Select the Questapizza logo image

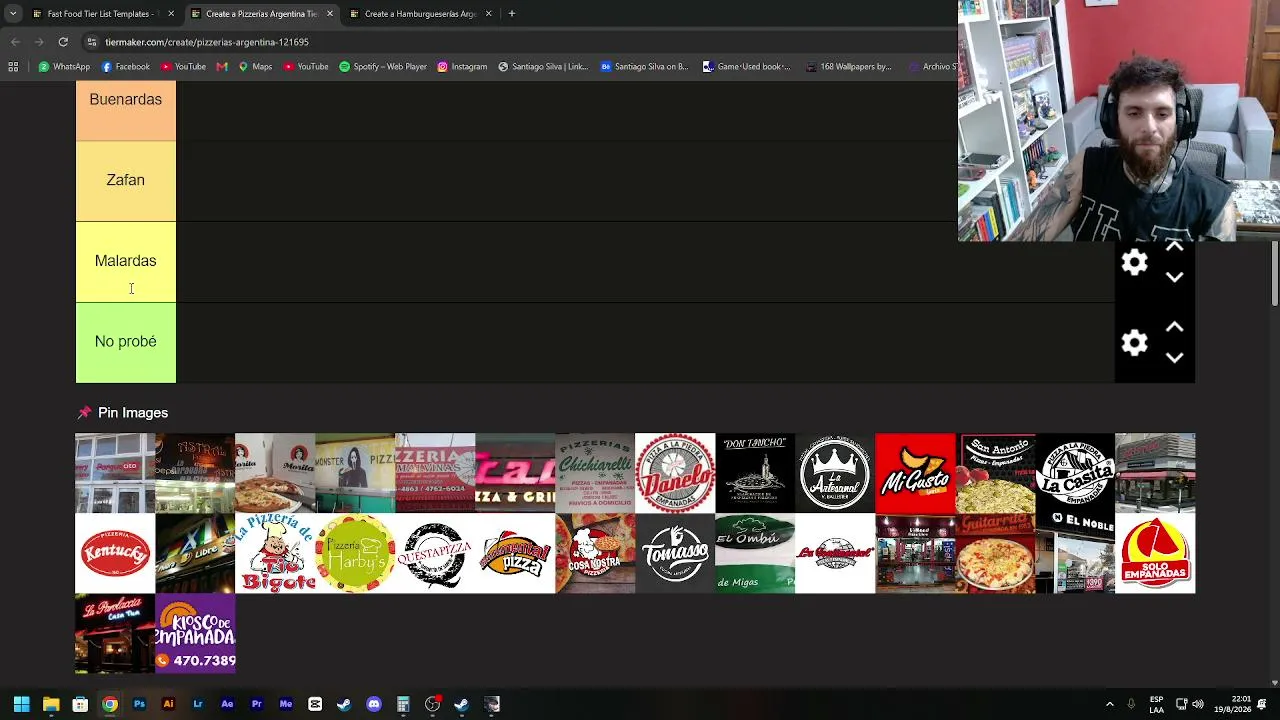[435, 553]
